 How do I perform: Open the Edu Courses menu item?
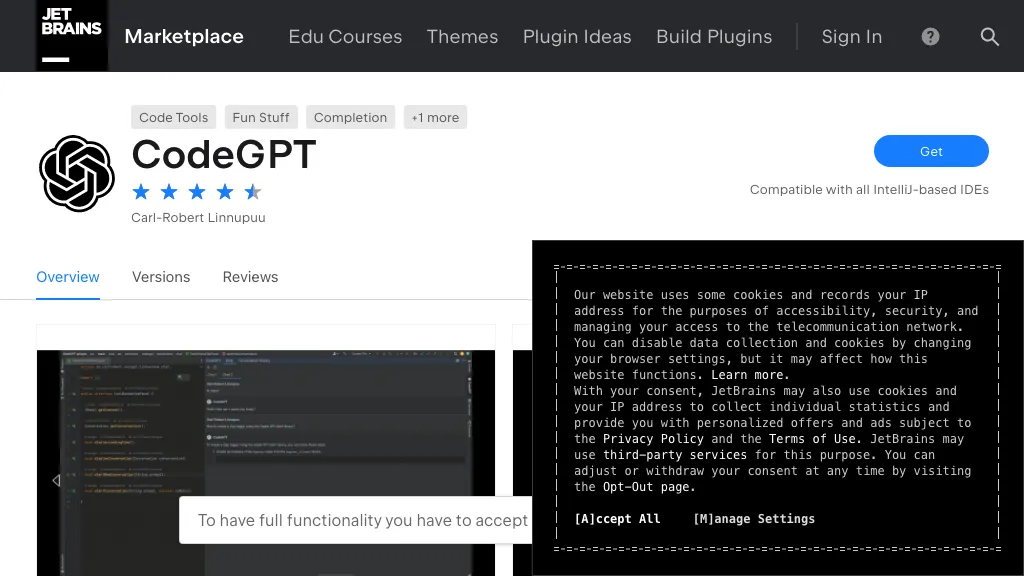pyautogui.click(x=345, y=37)
